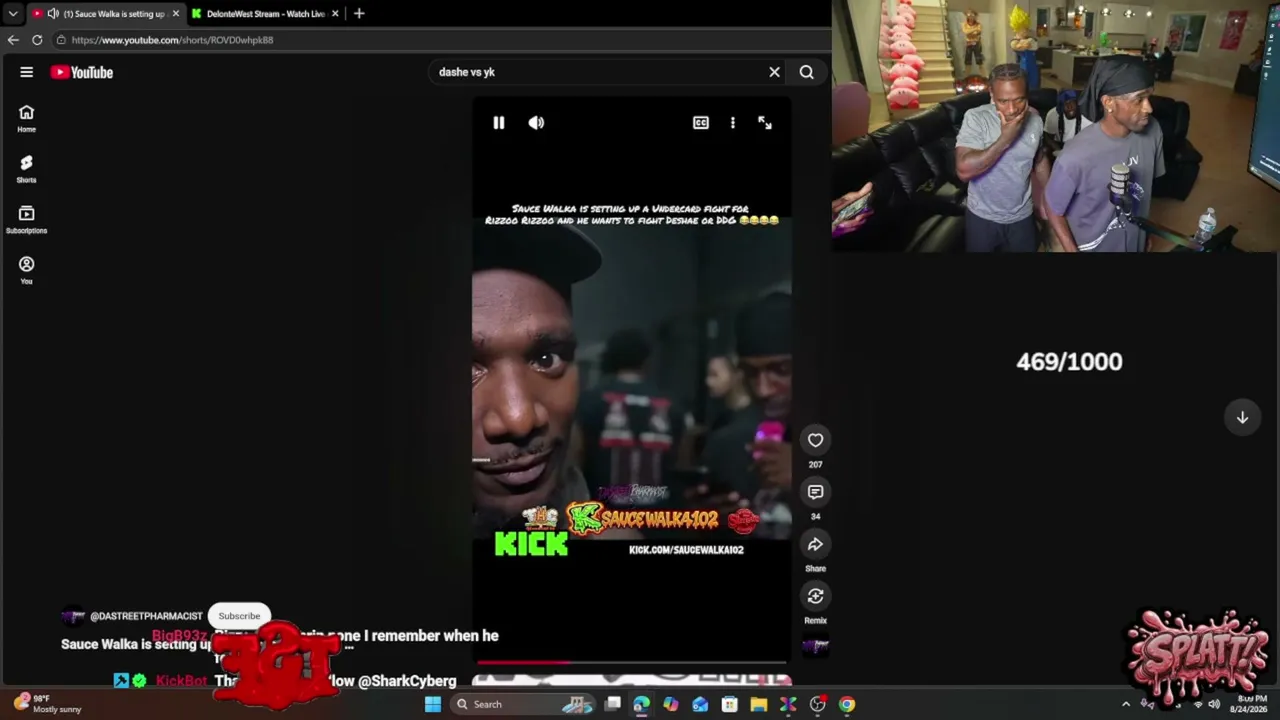
Task: Close the DelonteWest Stream tab
Action: click(x=336, y=14)
